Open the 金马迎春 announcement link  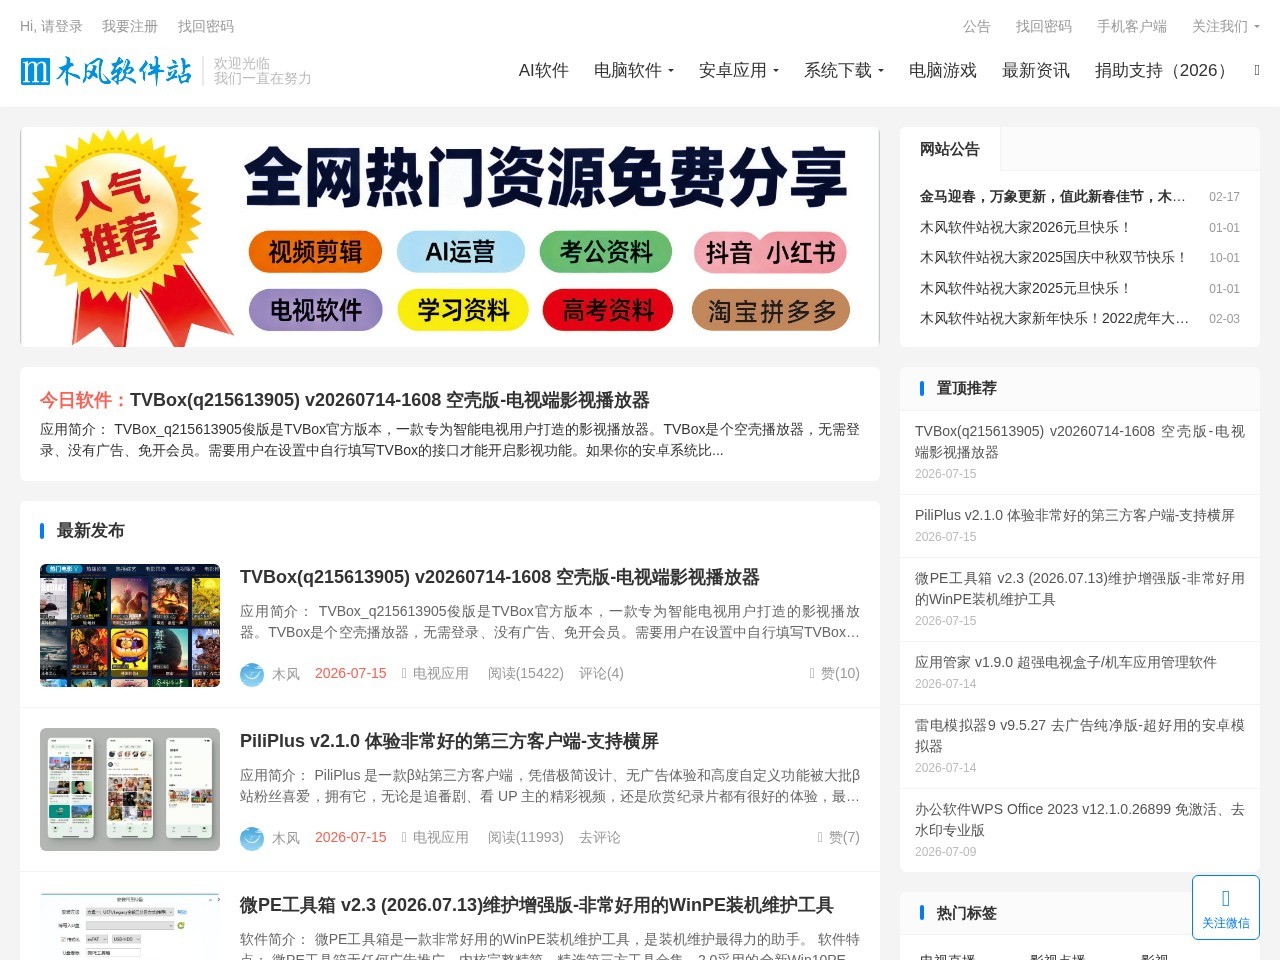click(x=1053, y=197)
